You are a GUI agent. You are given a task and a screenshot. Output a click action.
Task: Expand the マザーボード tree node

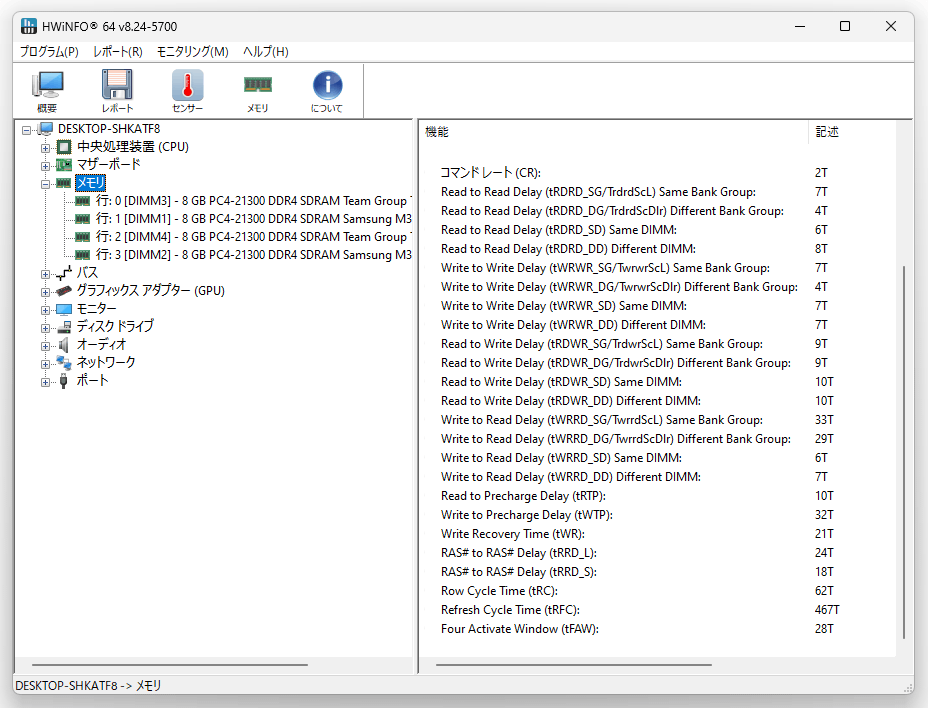click(x=46, y=165)
